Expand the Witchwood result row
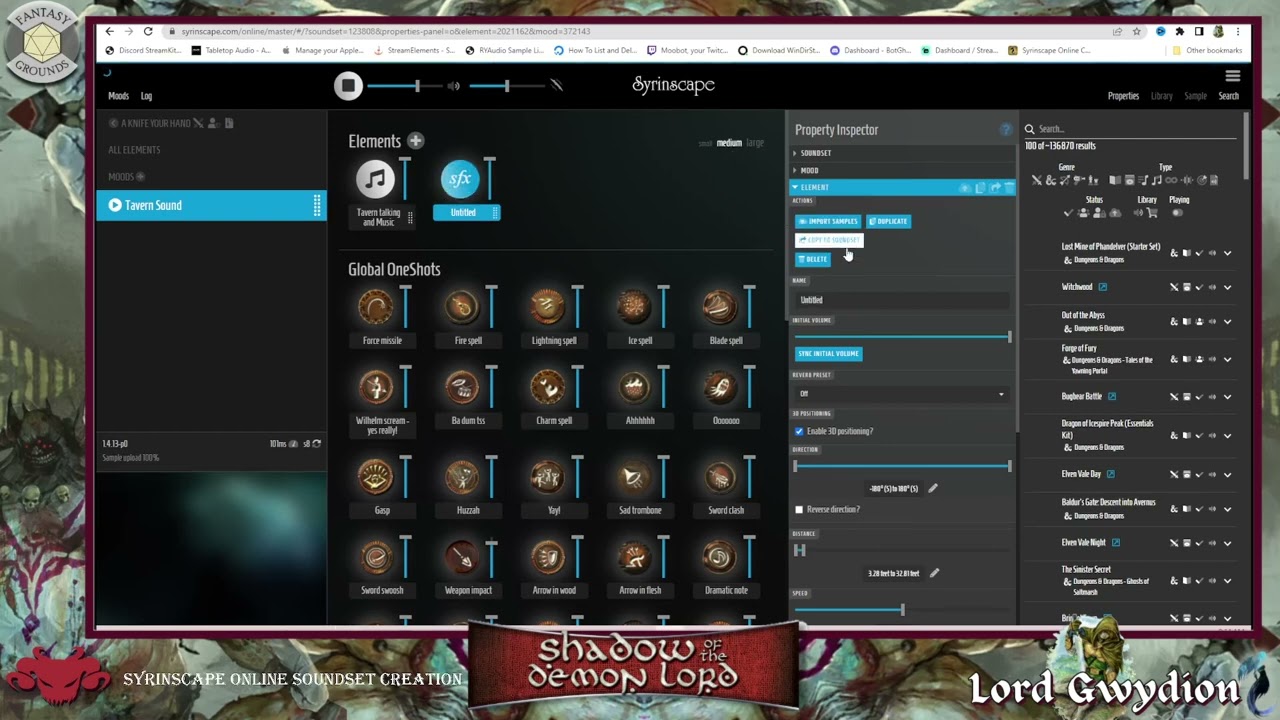 coord(1227,288)
